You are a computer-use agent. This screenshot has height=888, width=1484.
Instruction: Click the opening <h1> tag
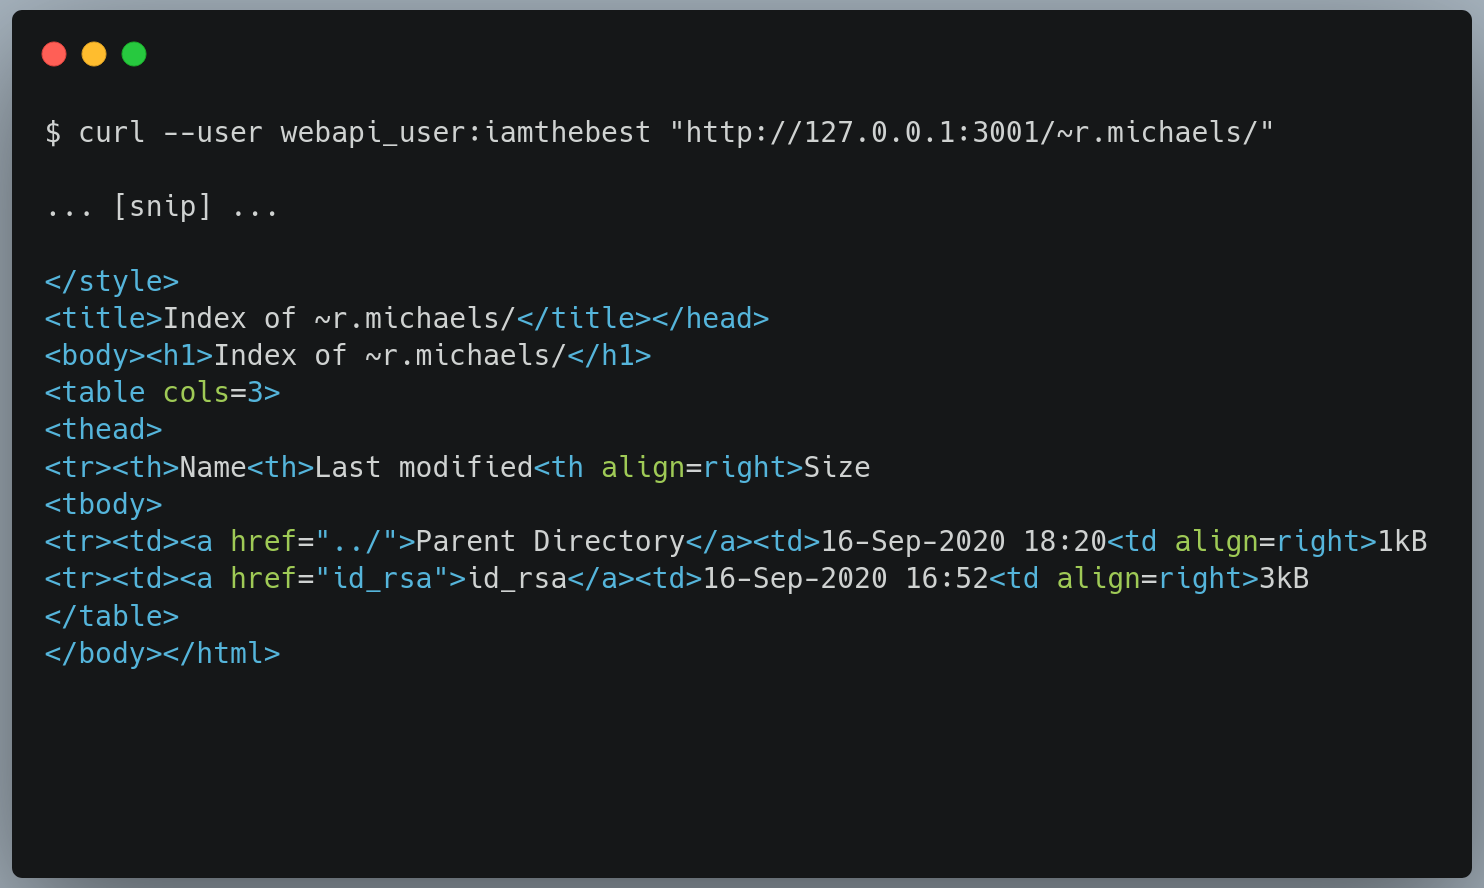coord(180,356)
